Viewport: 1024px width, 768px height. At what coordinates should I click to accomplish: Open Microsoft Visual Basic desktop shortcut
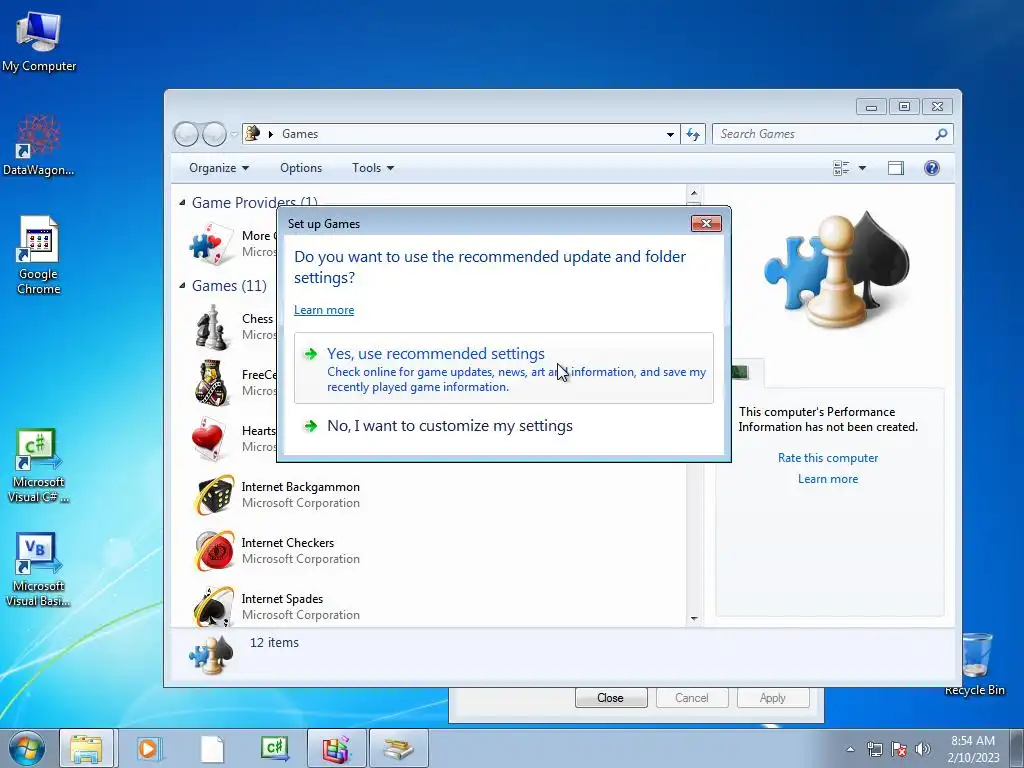pos(39,569)
